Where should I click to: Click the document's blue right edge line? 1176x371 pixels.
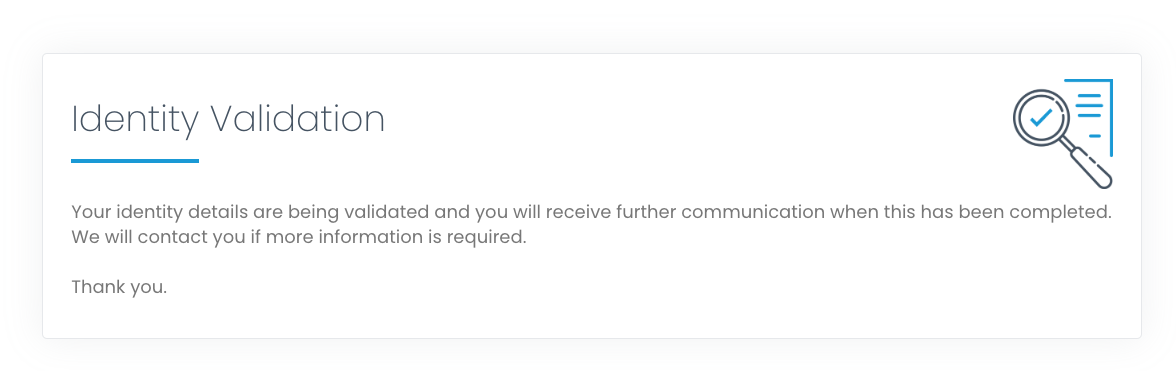tap(1111, 118)
